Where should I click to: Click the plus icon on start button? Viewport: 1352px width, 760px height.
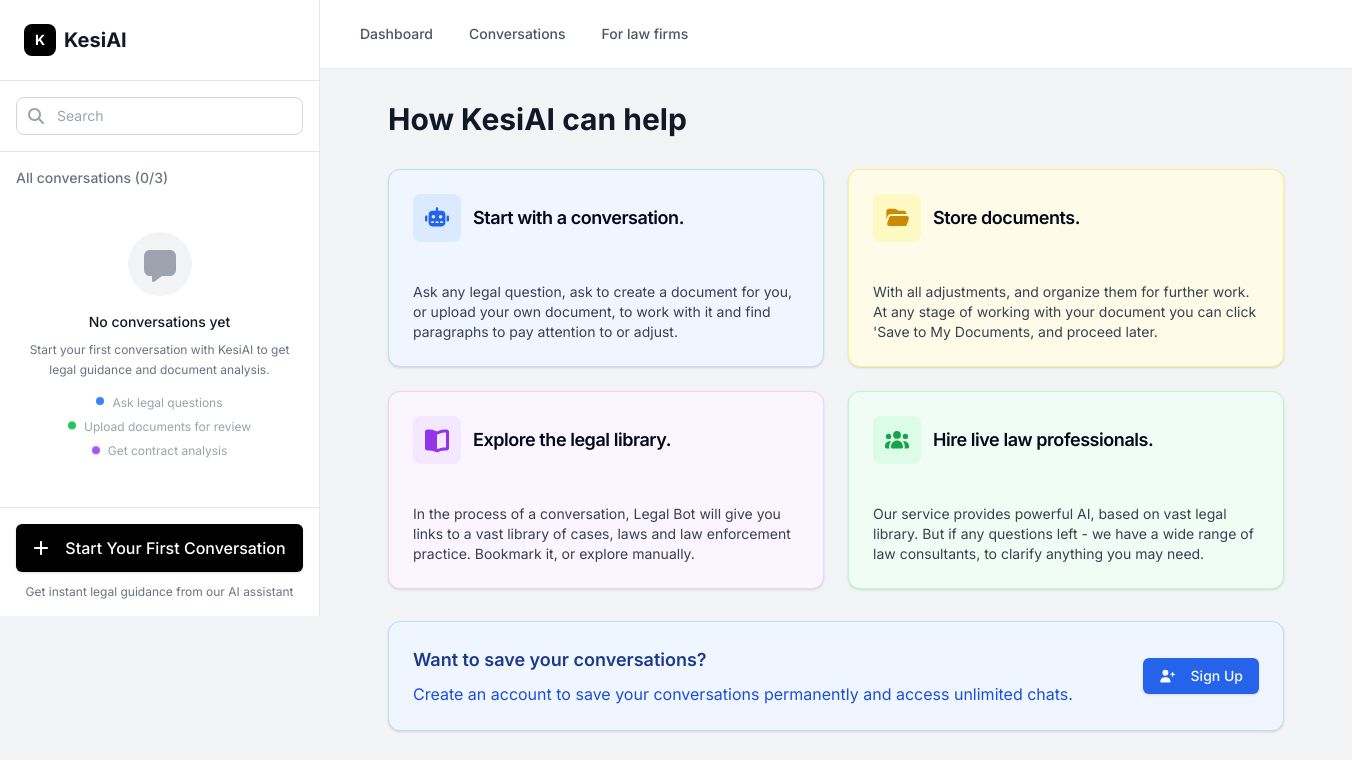click(41, 548)
